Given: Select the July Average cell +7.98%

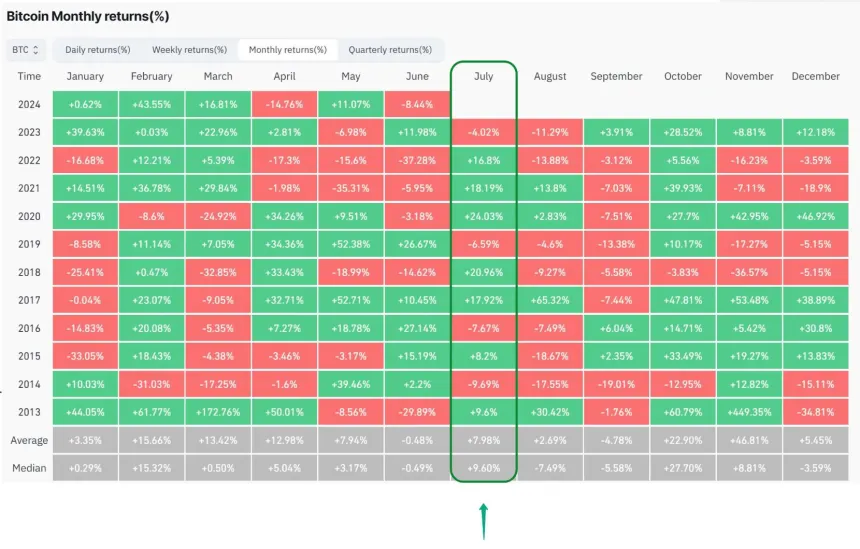Looking at the screenshot, I should pyautogui.click(x=484, y=439).
